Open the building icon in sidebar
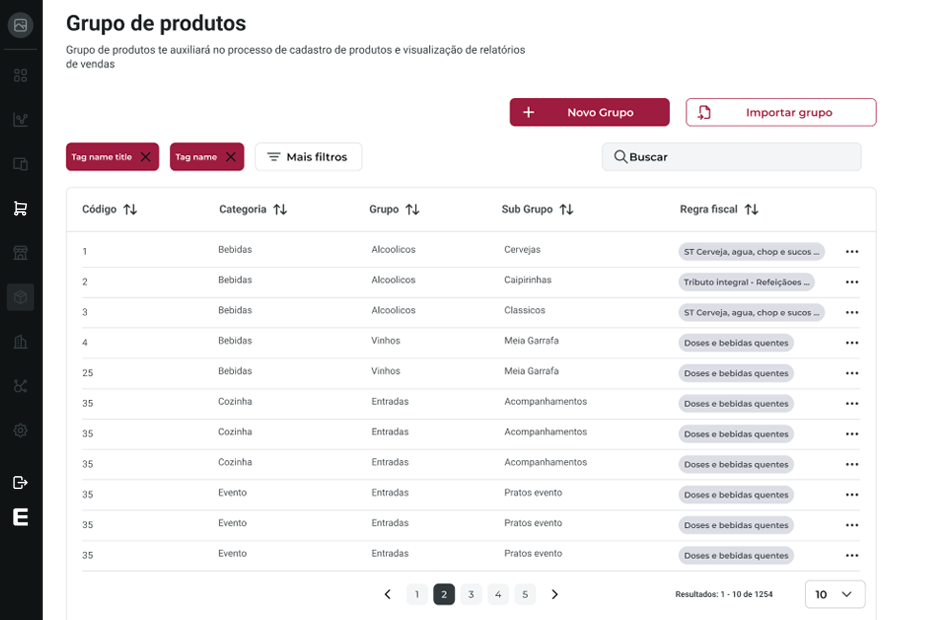 [20, 342]
